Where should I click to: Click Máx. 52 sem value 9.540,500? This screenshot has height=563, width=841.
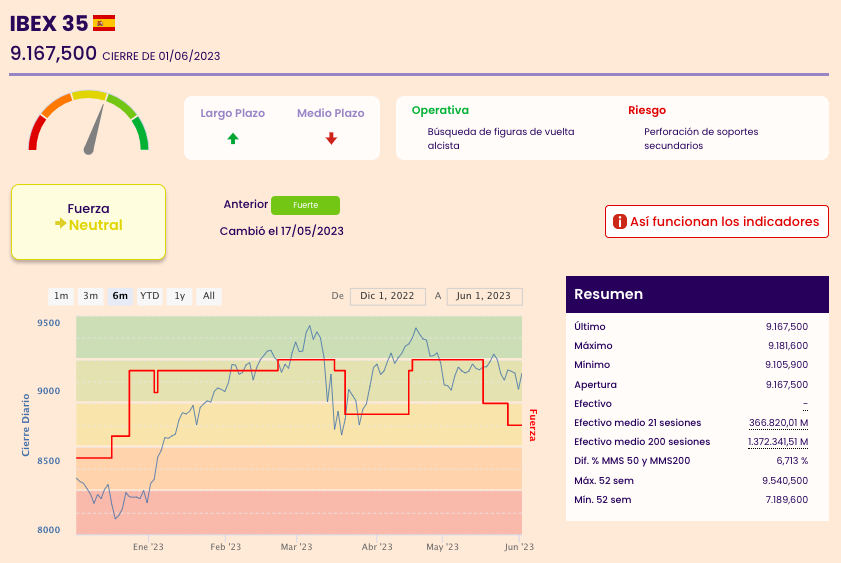point(785,480)
